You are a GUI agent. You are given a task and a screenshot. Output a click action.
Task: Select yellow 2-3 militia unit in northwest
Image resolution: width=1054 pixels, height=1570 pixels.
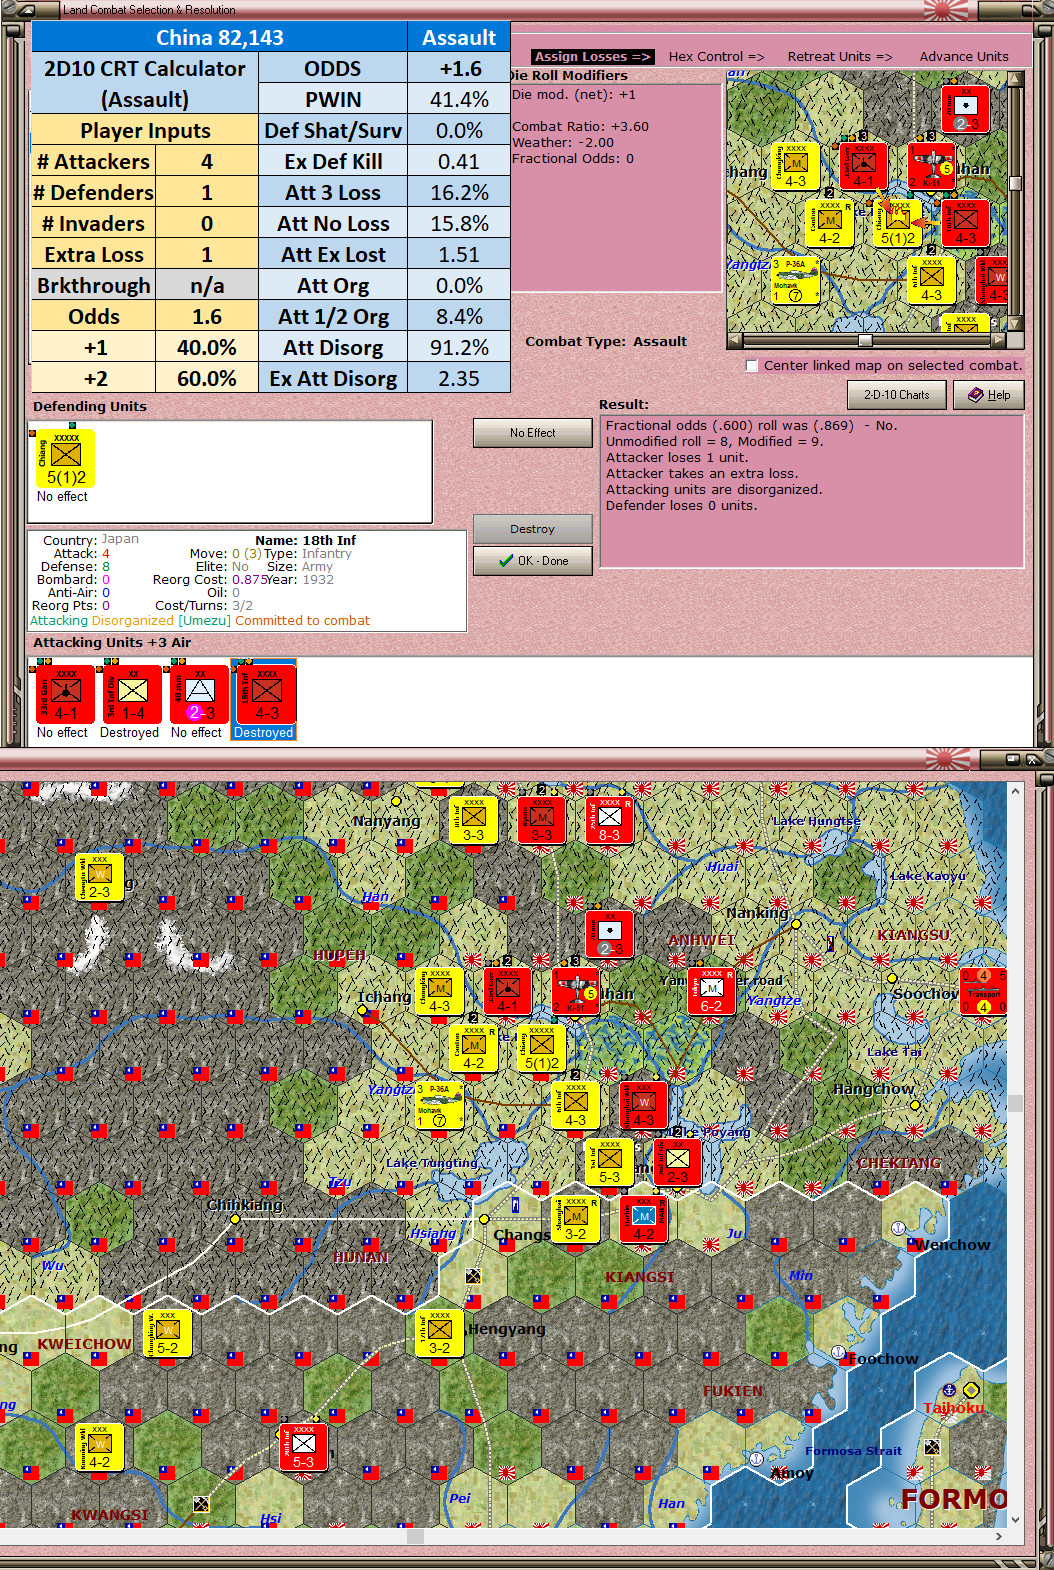click(x=99, y=877)
